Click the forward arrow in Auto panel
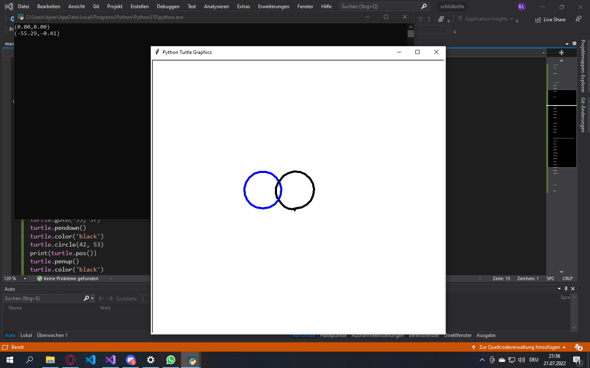 (110, 298)
